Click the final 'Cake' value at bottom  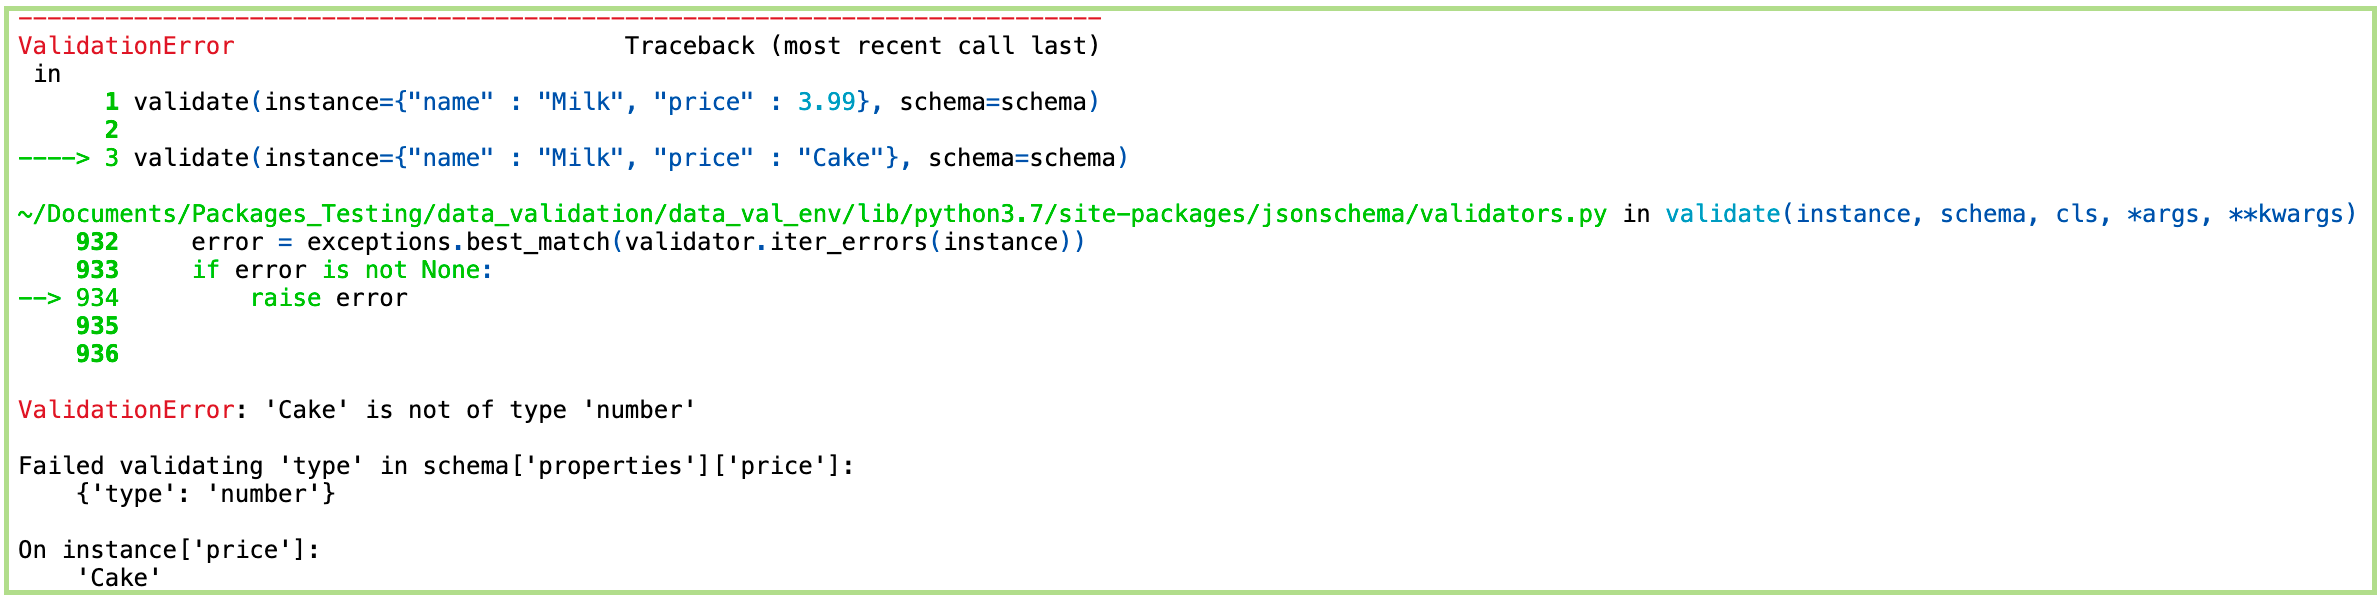(x=119, y=578)
